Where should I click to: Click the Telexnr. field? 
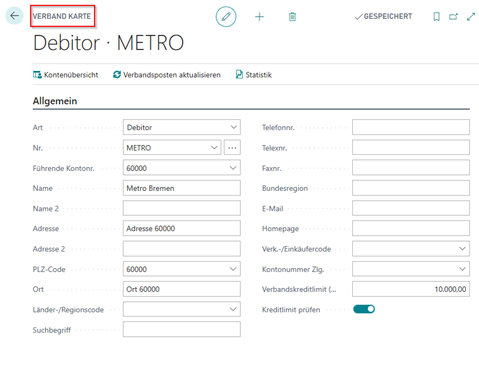411,148
